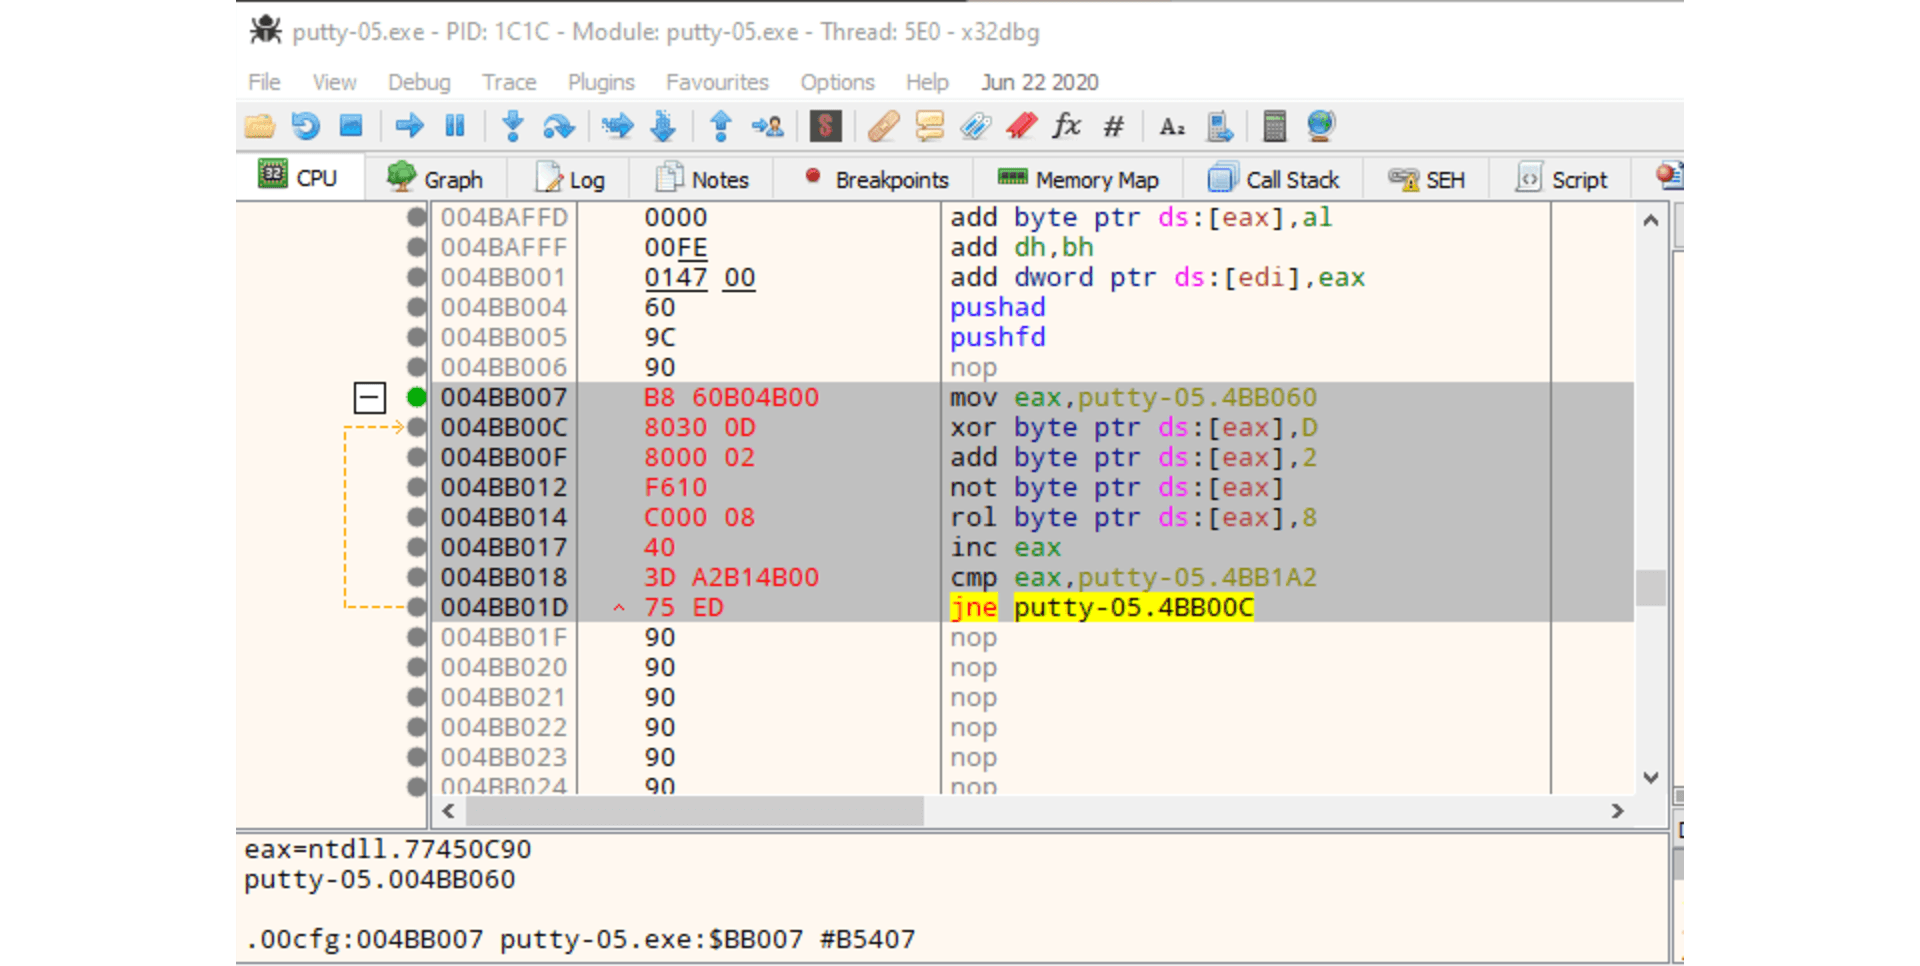Screen dimensions: 1920x966
Task: Toggle breakpoint dot at address 004BAFFD
Action: coord(417,217)
